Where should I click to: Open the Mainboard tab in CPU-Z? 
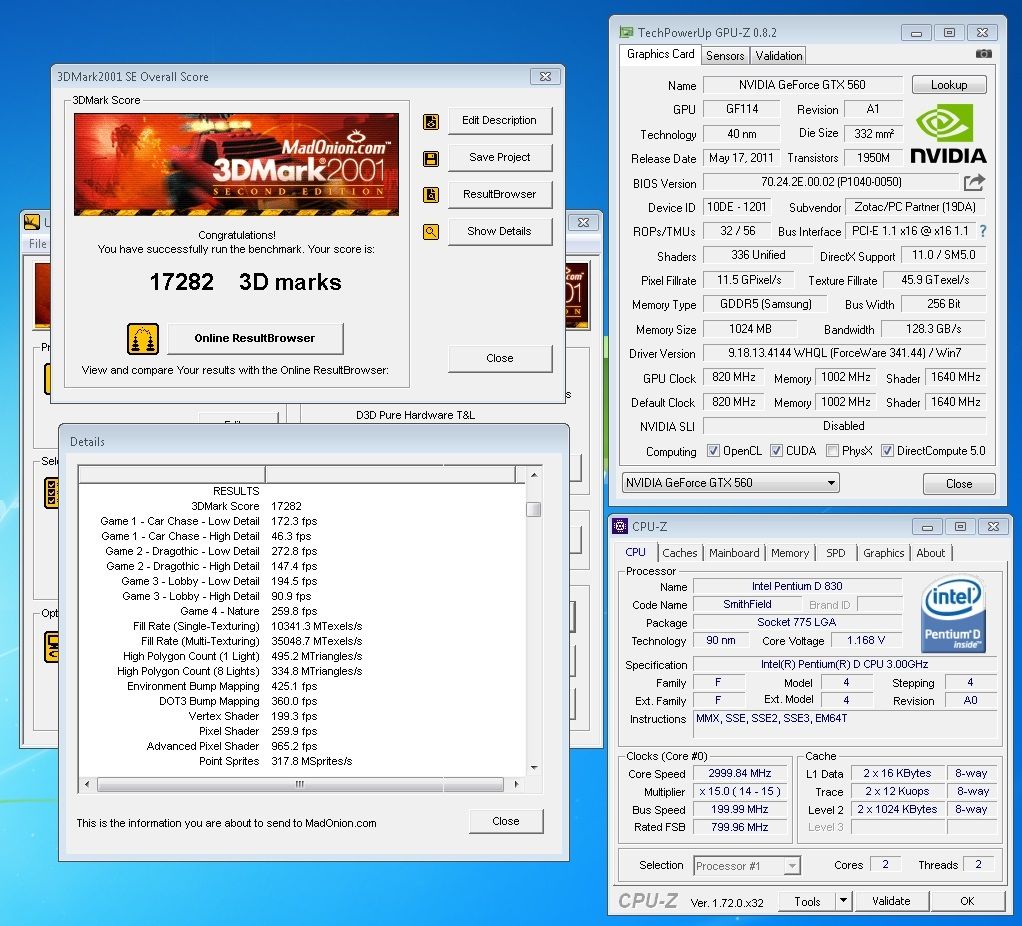[x=734, y=553]
